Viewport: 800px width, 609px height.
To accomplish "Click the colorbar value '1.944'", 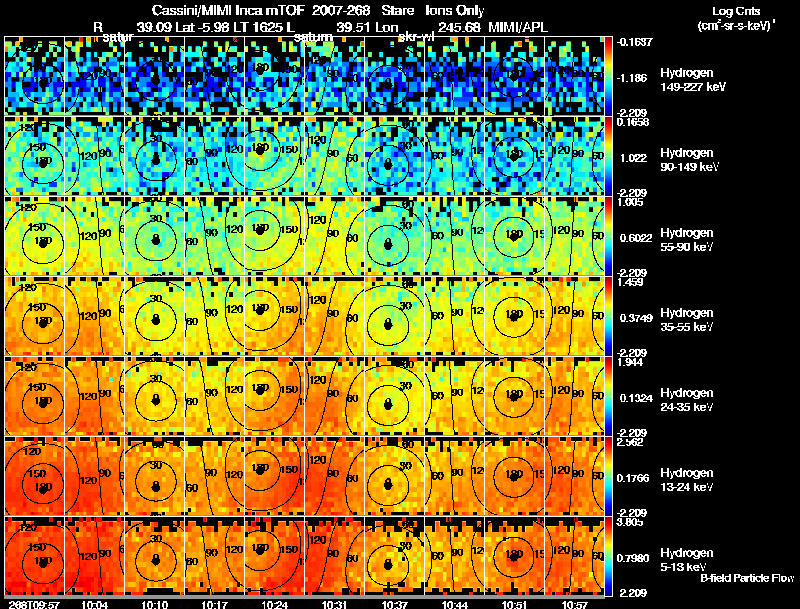I will point(630,362).
